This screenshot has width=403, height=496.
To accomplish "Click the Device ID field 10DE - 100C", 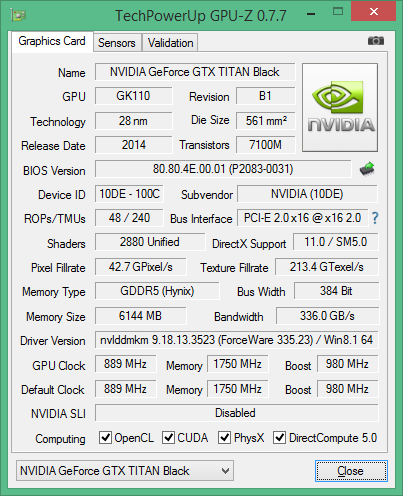I will coord(129,194).
